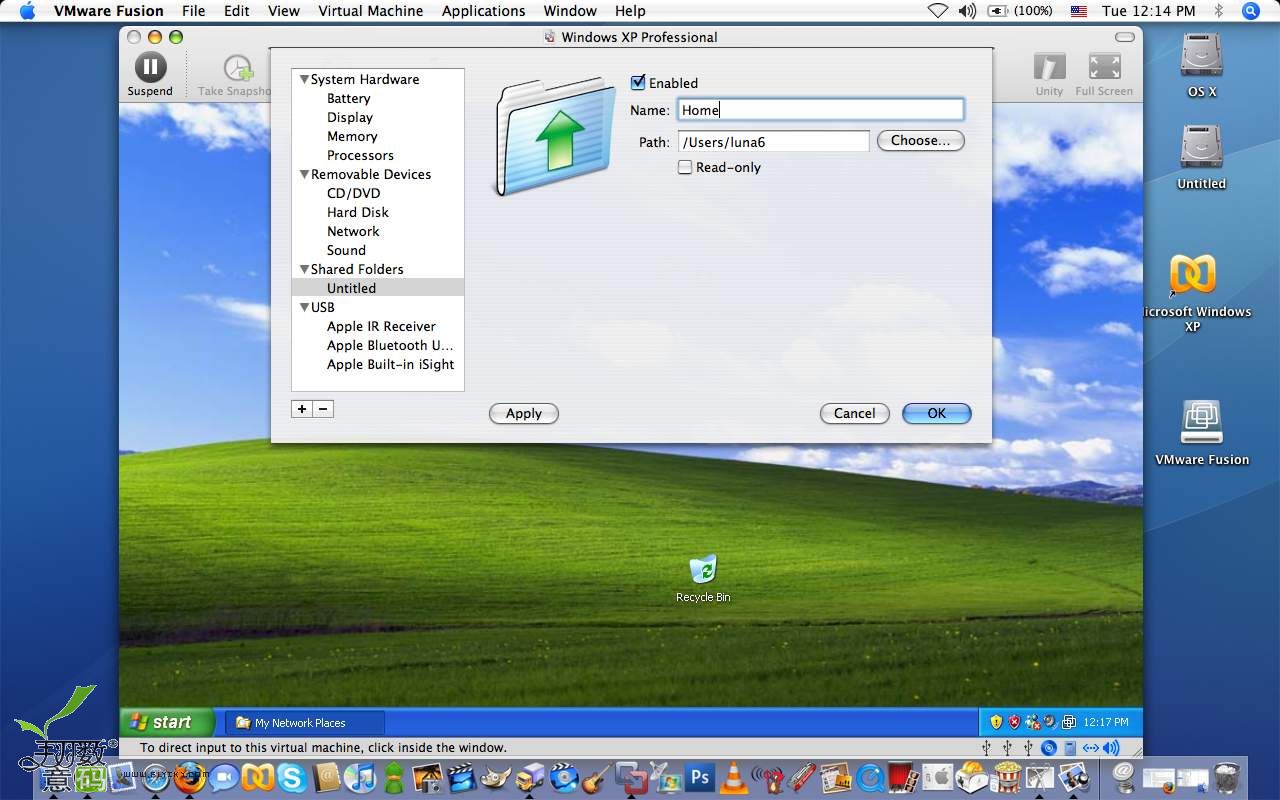Select Battery in settings list
The height and width of the screenshot is (800, 1280).
(x=348, y=98)
